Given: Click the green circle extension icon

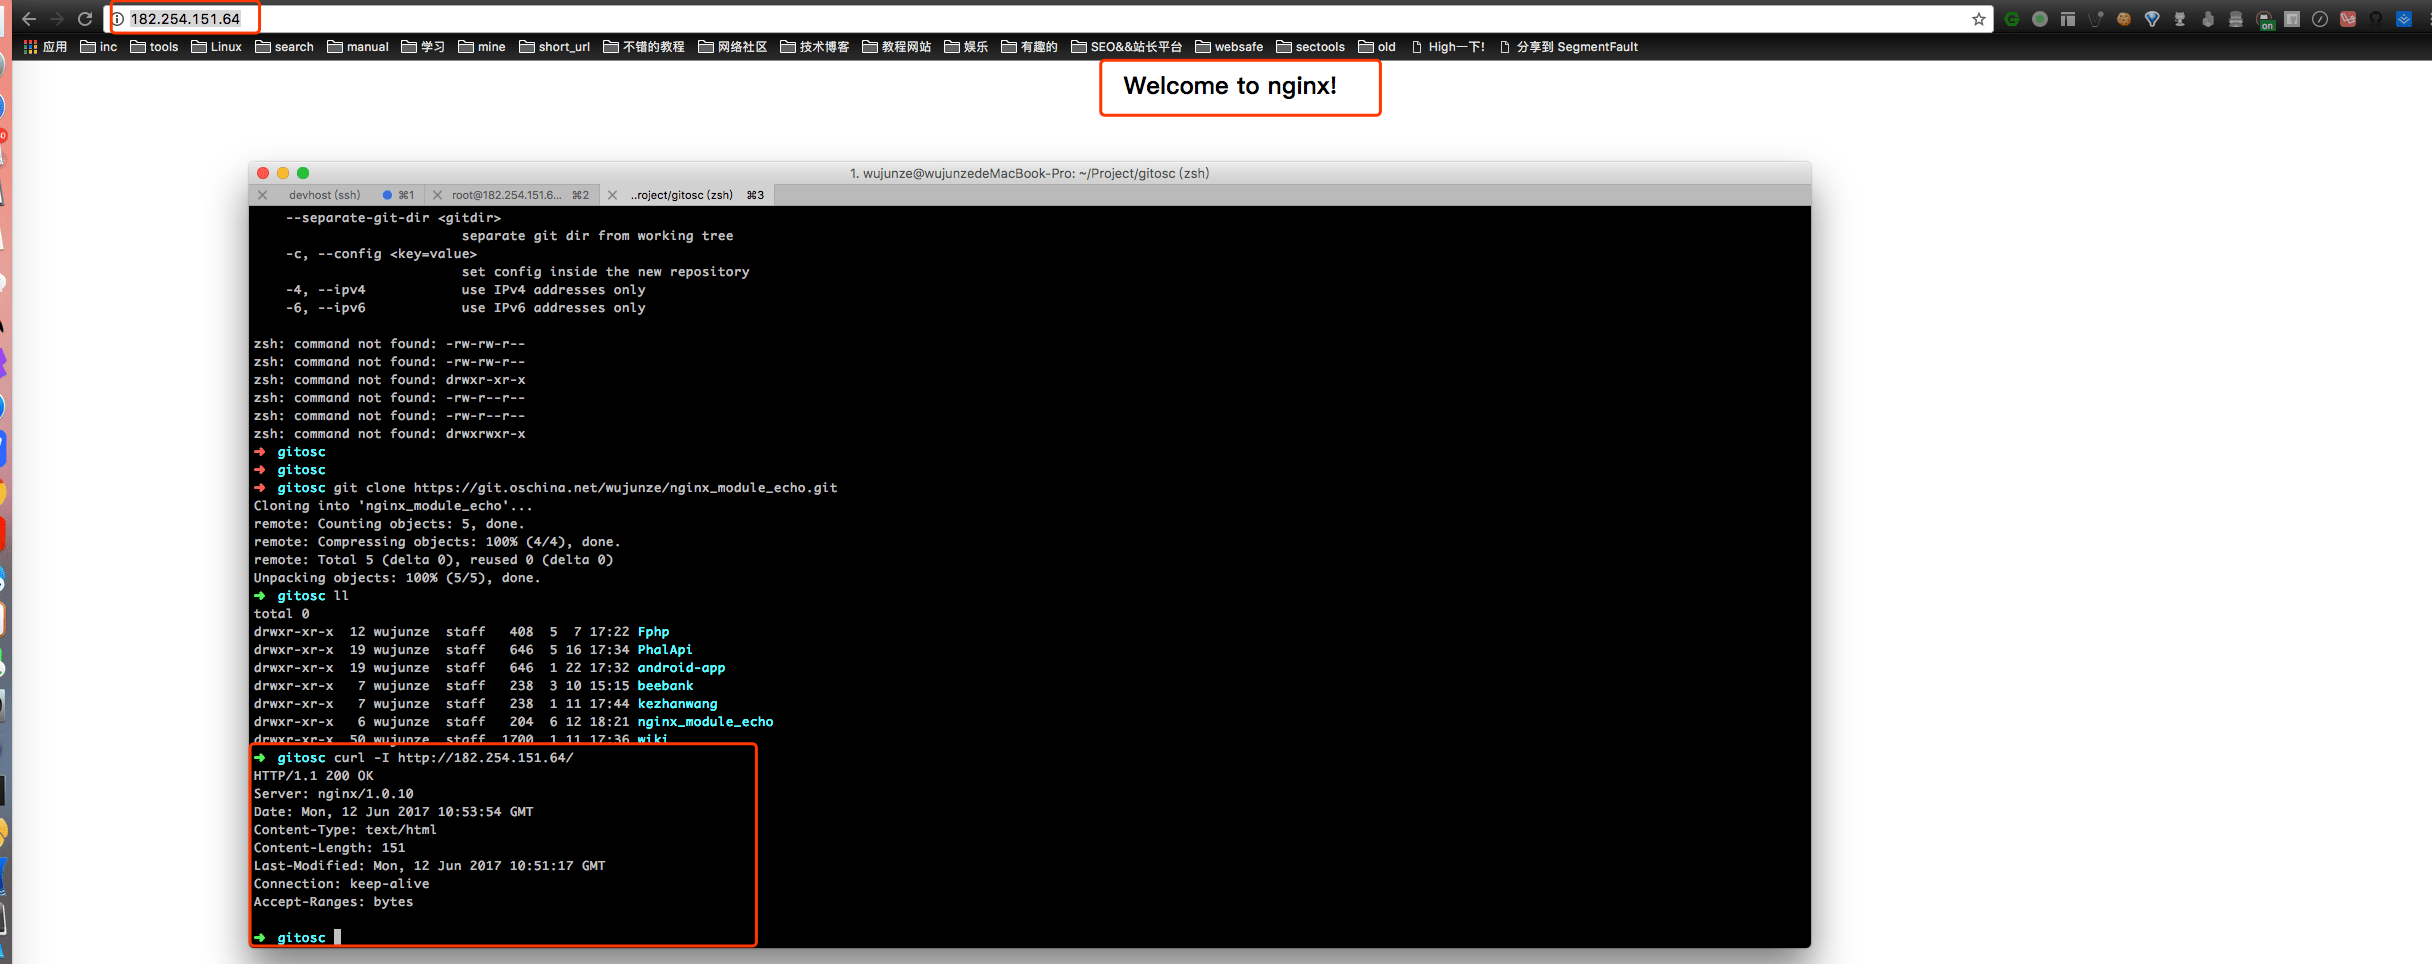Looking at the screenshot, I should point(2040,19).
